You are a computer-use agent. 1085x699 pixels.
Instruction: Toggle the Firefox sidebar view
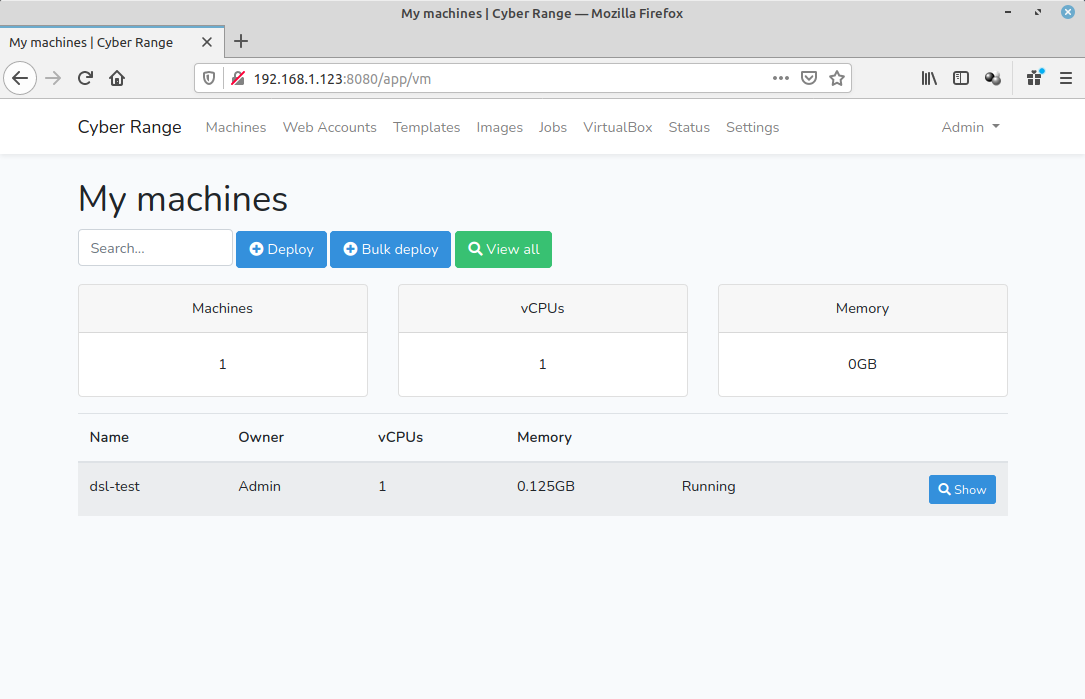click(960, 78)
